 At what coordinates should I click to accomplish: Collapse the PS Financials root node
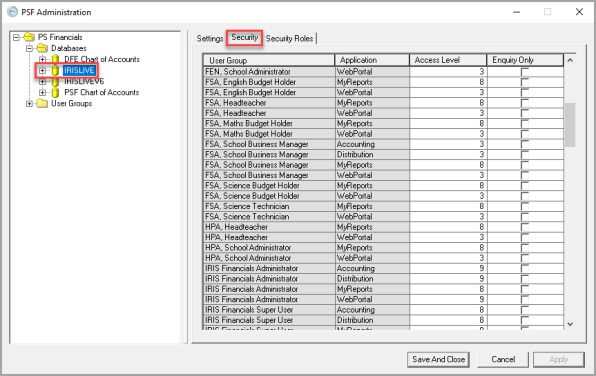point(16,37)
